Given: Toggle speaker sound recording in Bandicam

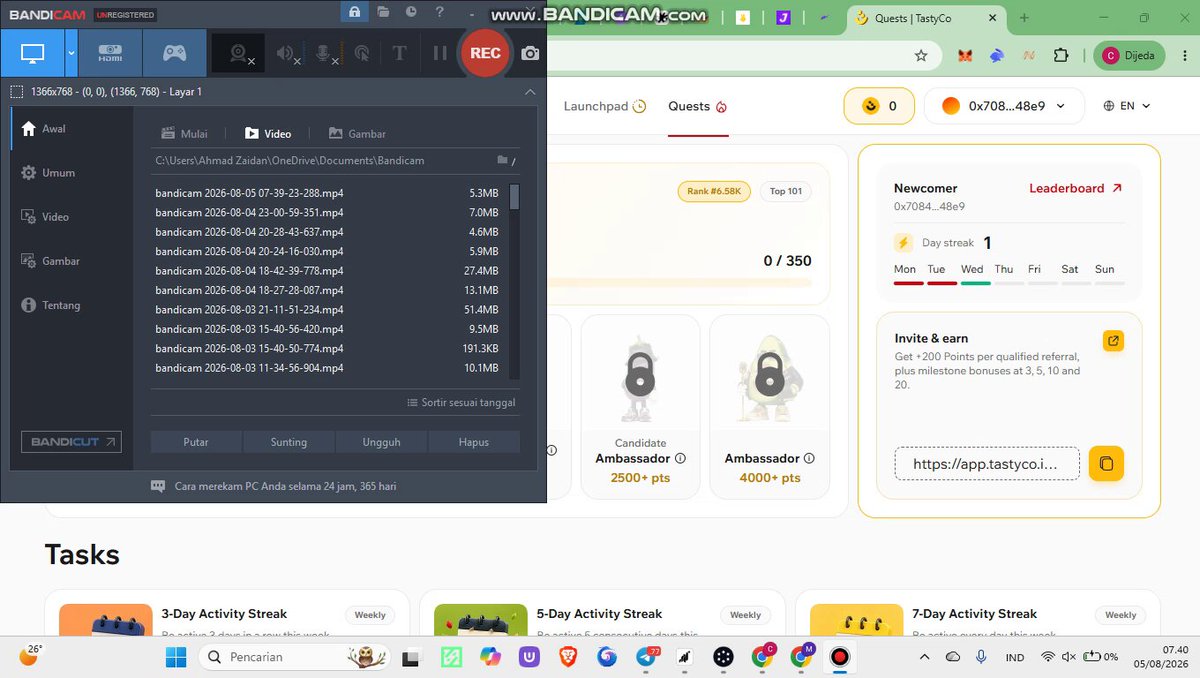Looking at the screenshot, I should [287, 54].
